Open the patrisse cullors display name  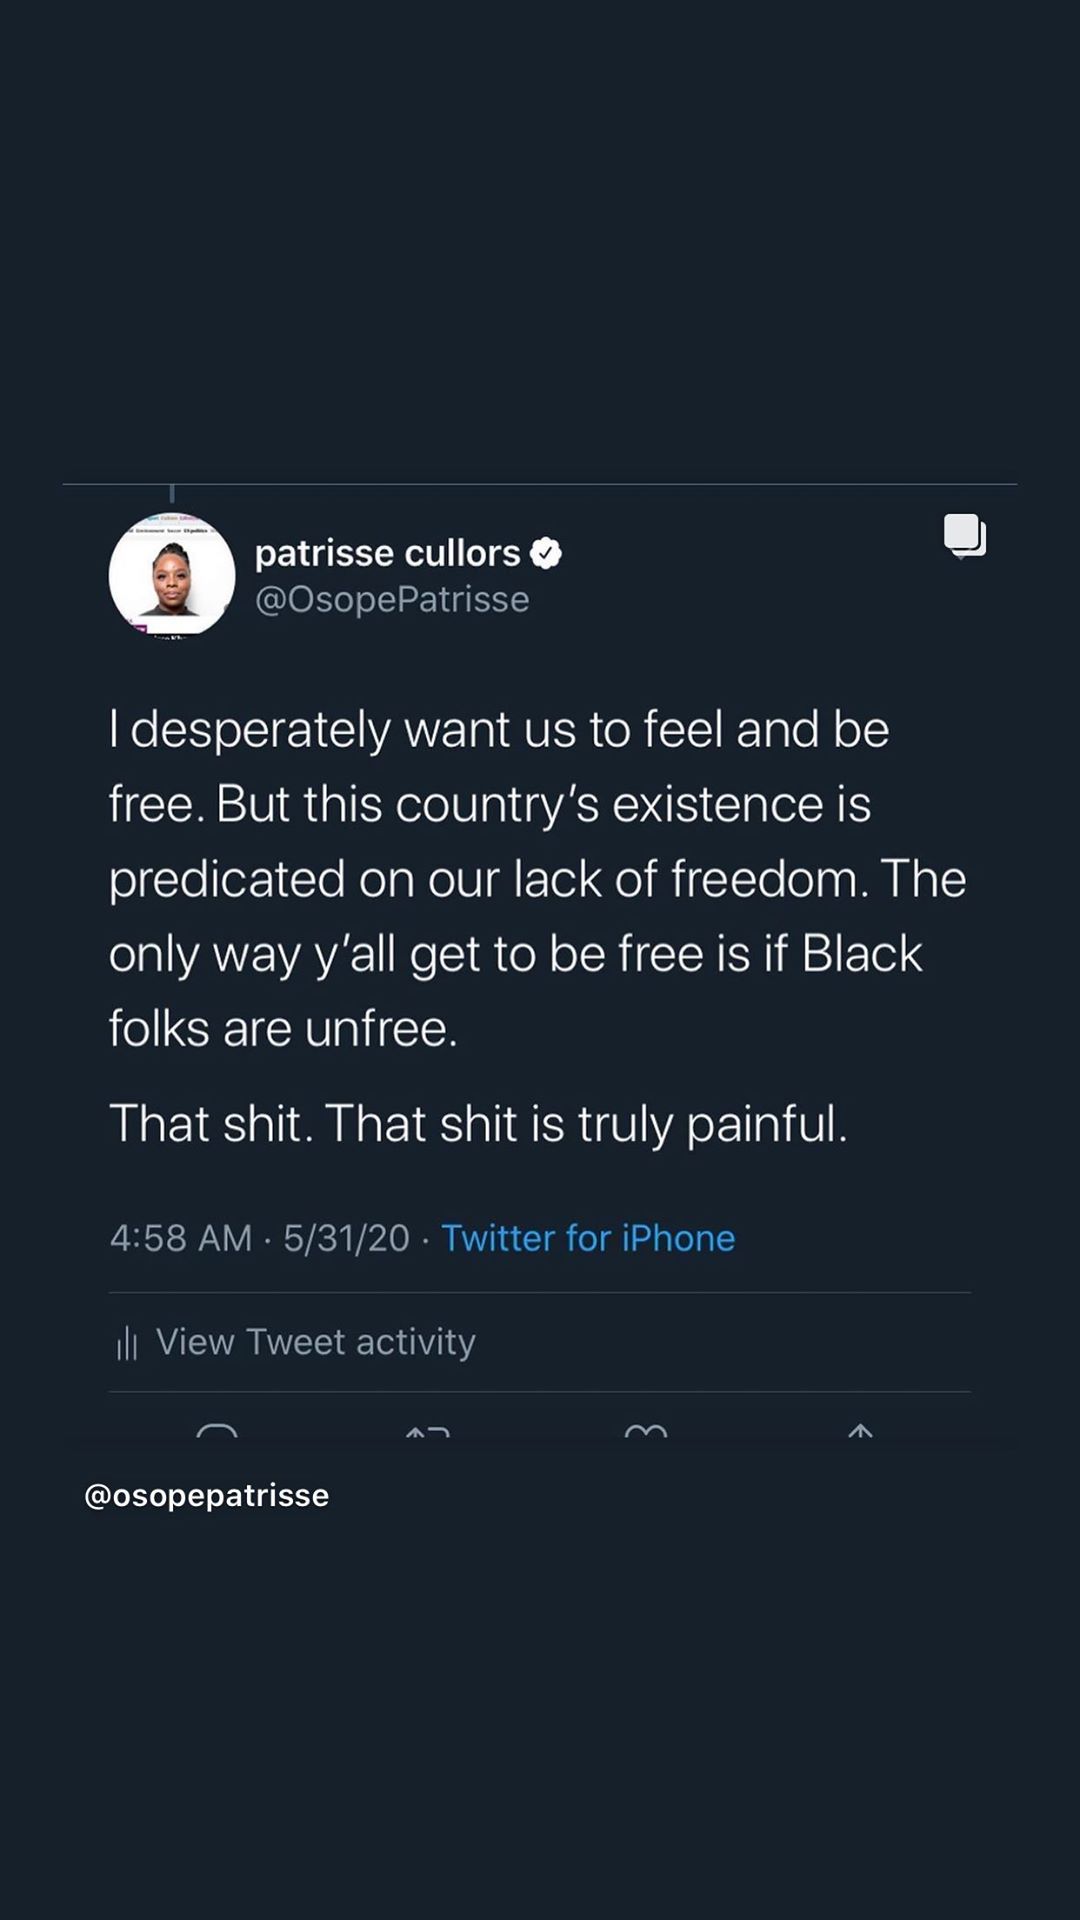(x=387, y=553)
